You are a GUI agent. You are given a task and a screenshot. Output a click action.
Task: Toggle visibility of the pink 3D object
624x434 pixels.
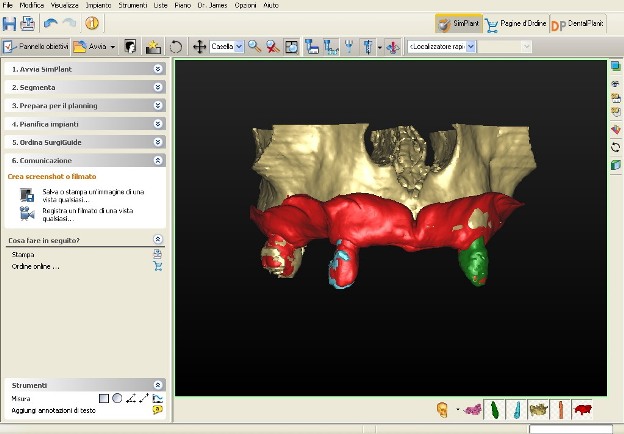coord(472,409)
